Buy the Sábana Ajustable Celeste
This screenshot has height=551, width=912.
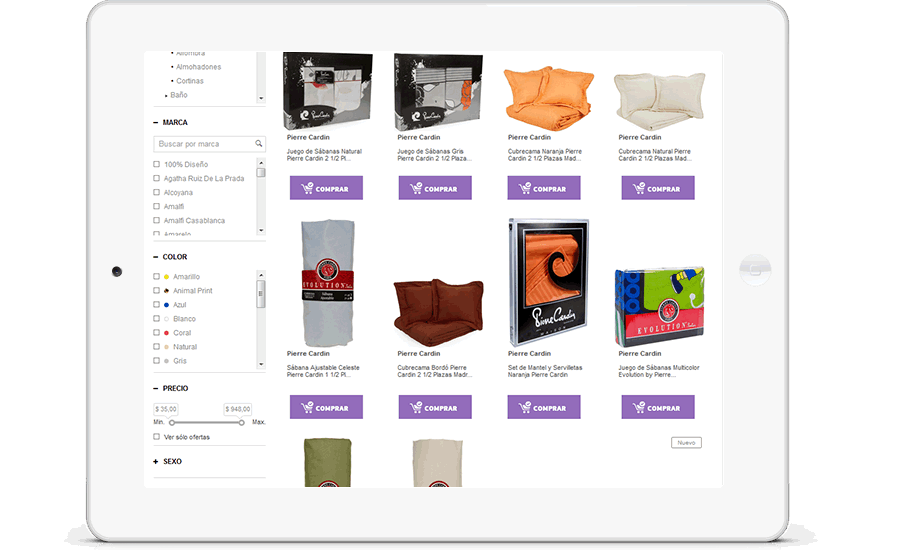(x=326, y=407)
